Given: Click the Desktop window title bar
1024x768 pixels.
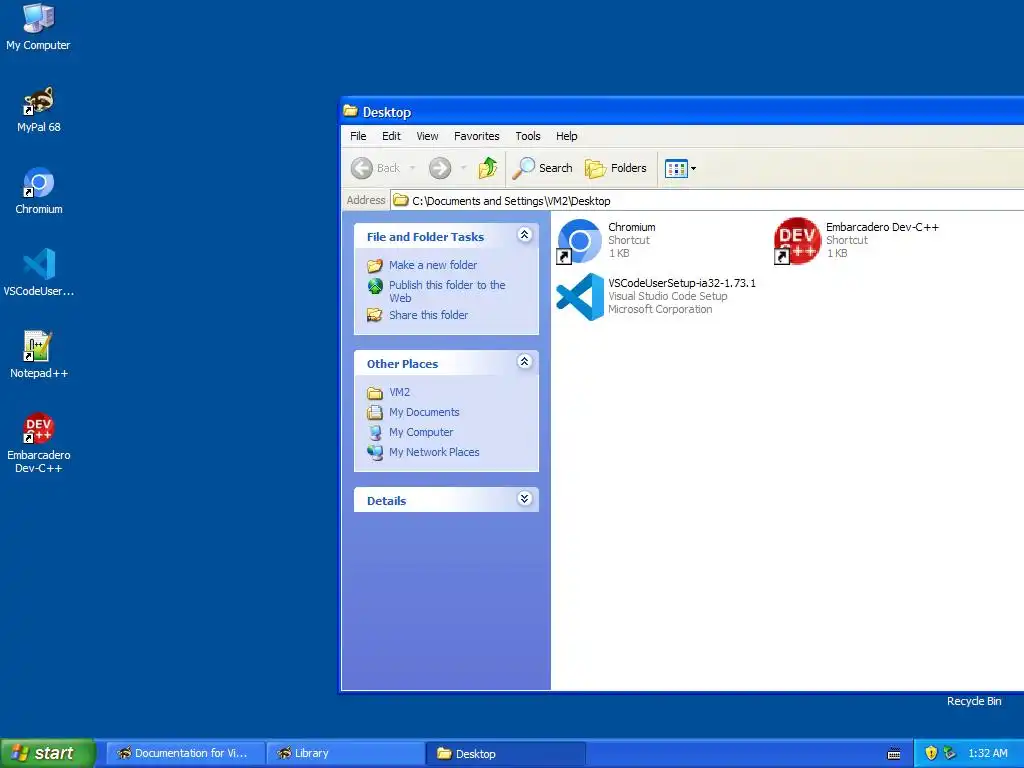Looking at the screenshot, I should 682,112.
